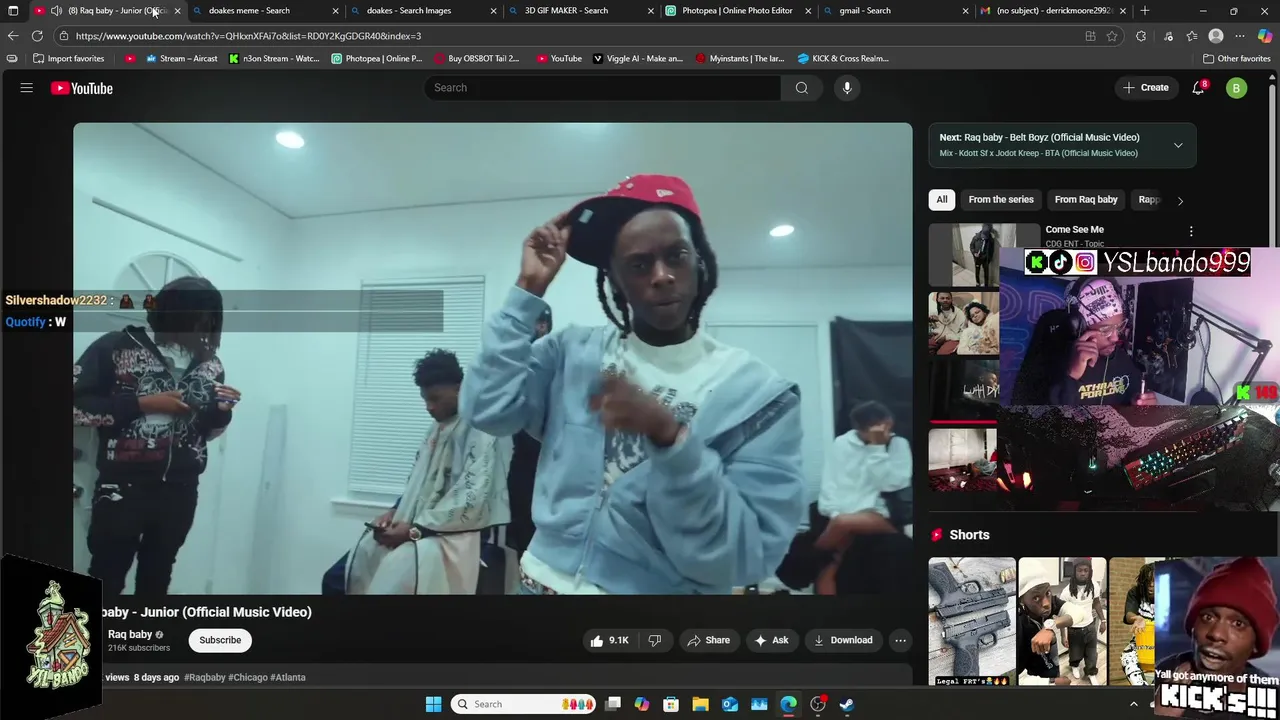Reload the page with refresh button
Viewport: 1280px width, 720px height.
point(37,36)
